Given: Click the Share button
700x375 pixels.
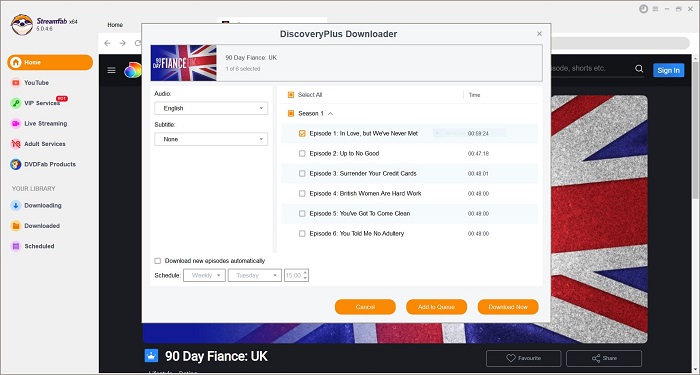Looking at the screenshot, I should (x=604, y=358).
